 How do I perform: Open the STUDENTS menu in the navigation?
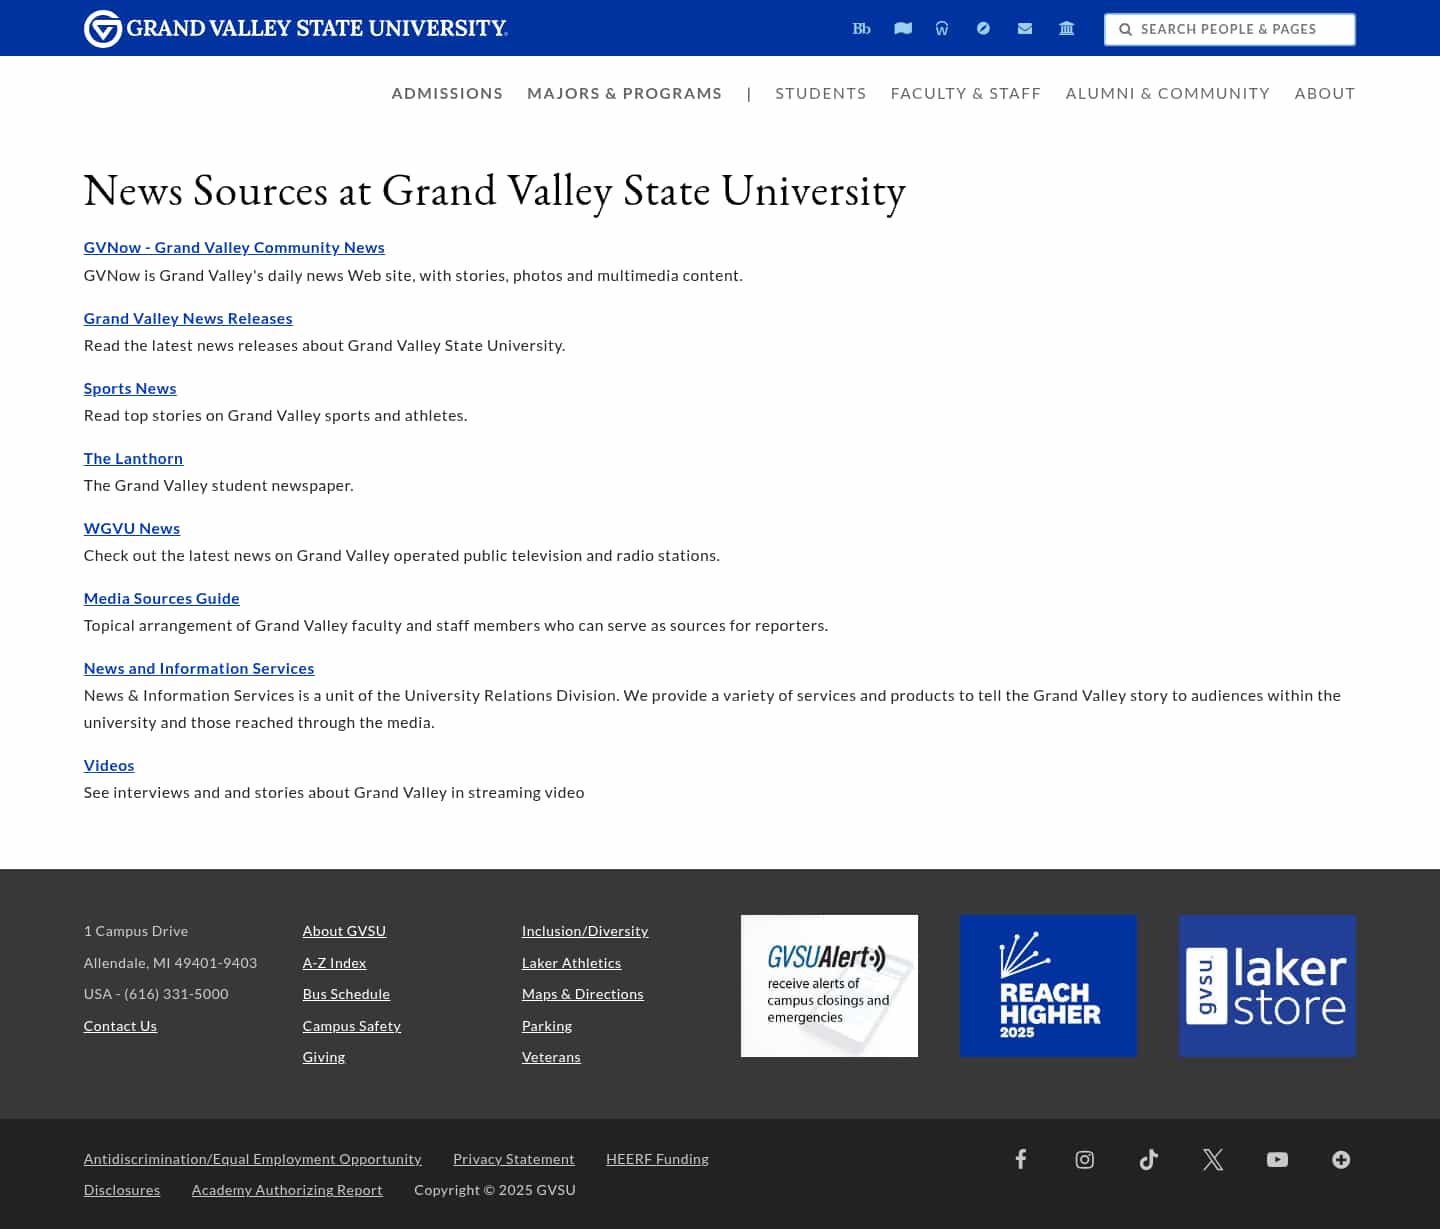[820, 93]
